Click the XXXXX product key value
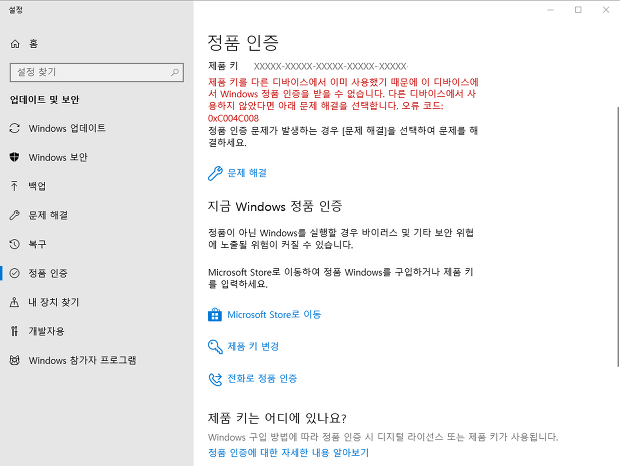The width and height of the screenshot is (620, 466). (331, 66)
